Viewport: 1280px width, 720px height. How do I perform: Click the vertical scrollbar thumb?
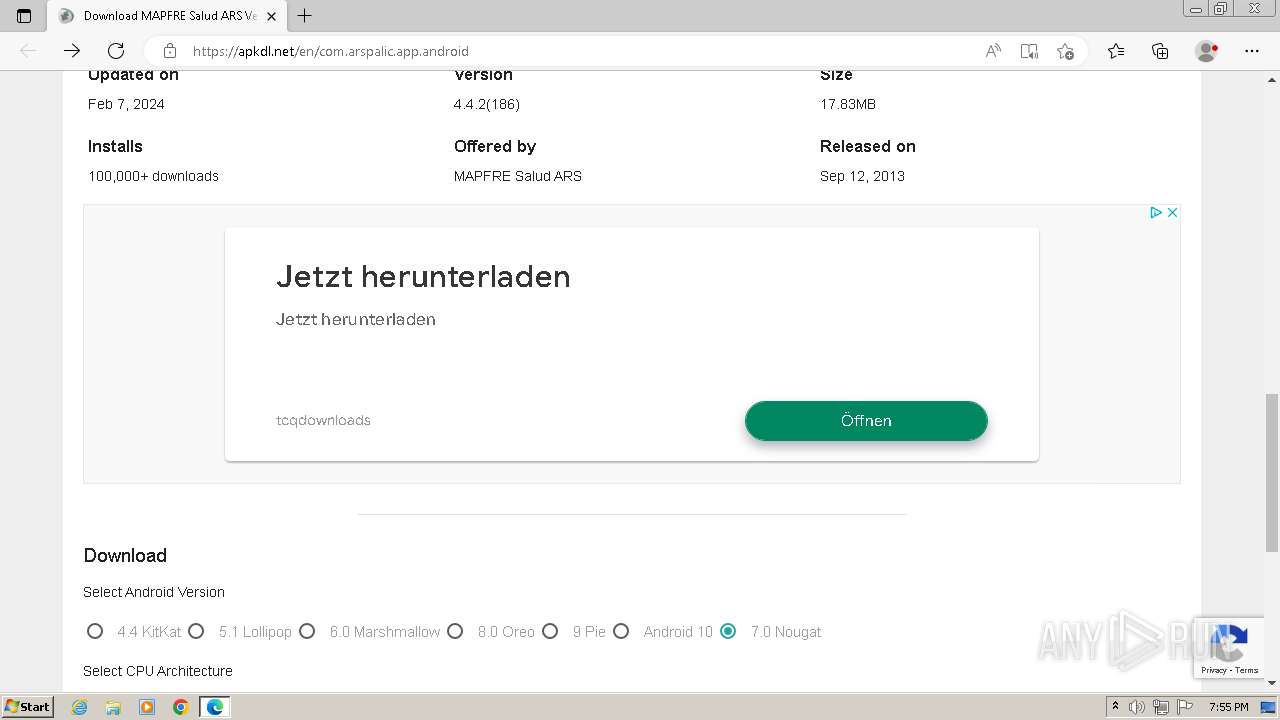(1272, 472)
